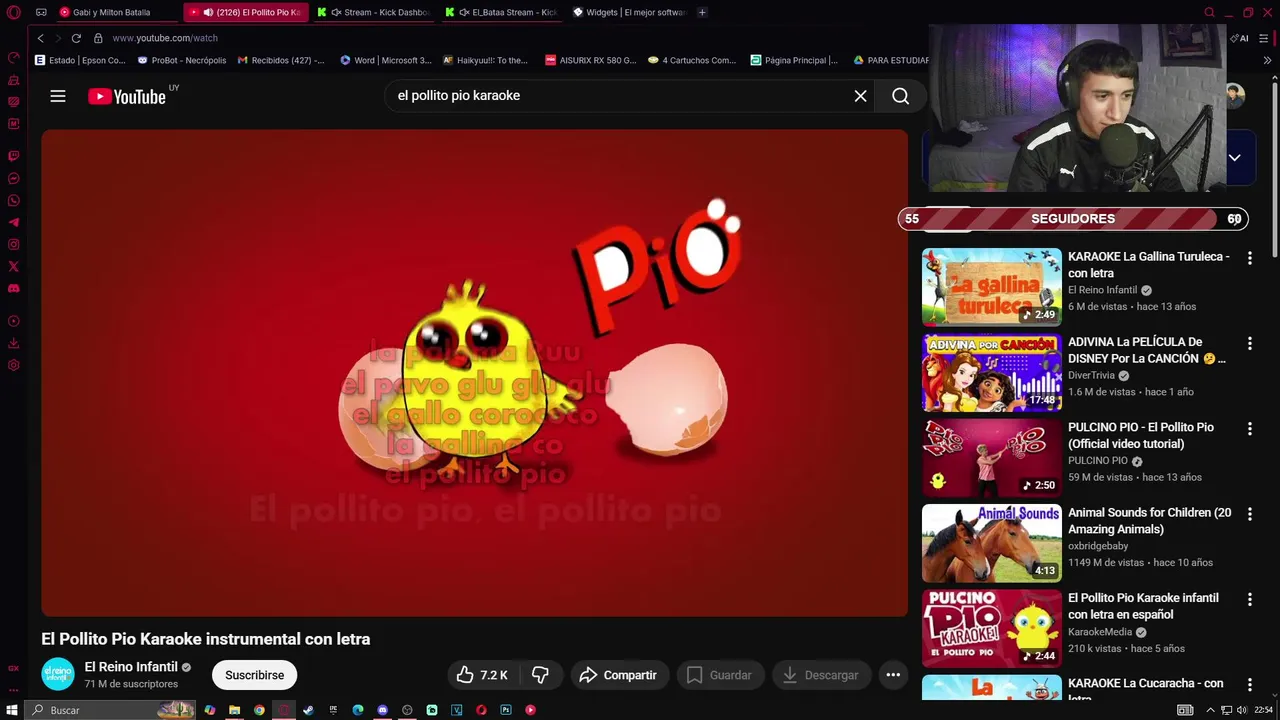Run search with the magnifier button

pos(900,96)
